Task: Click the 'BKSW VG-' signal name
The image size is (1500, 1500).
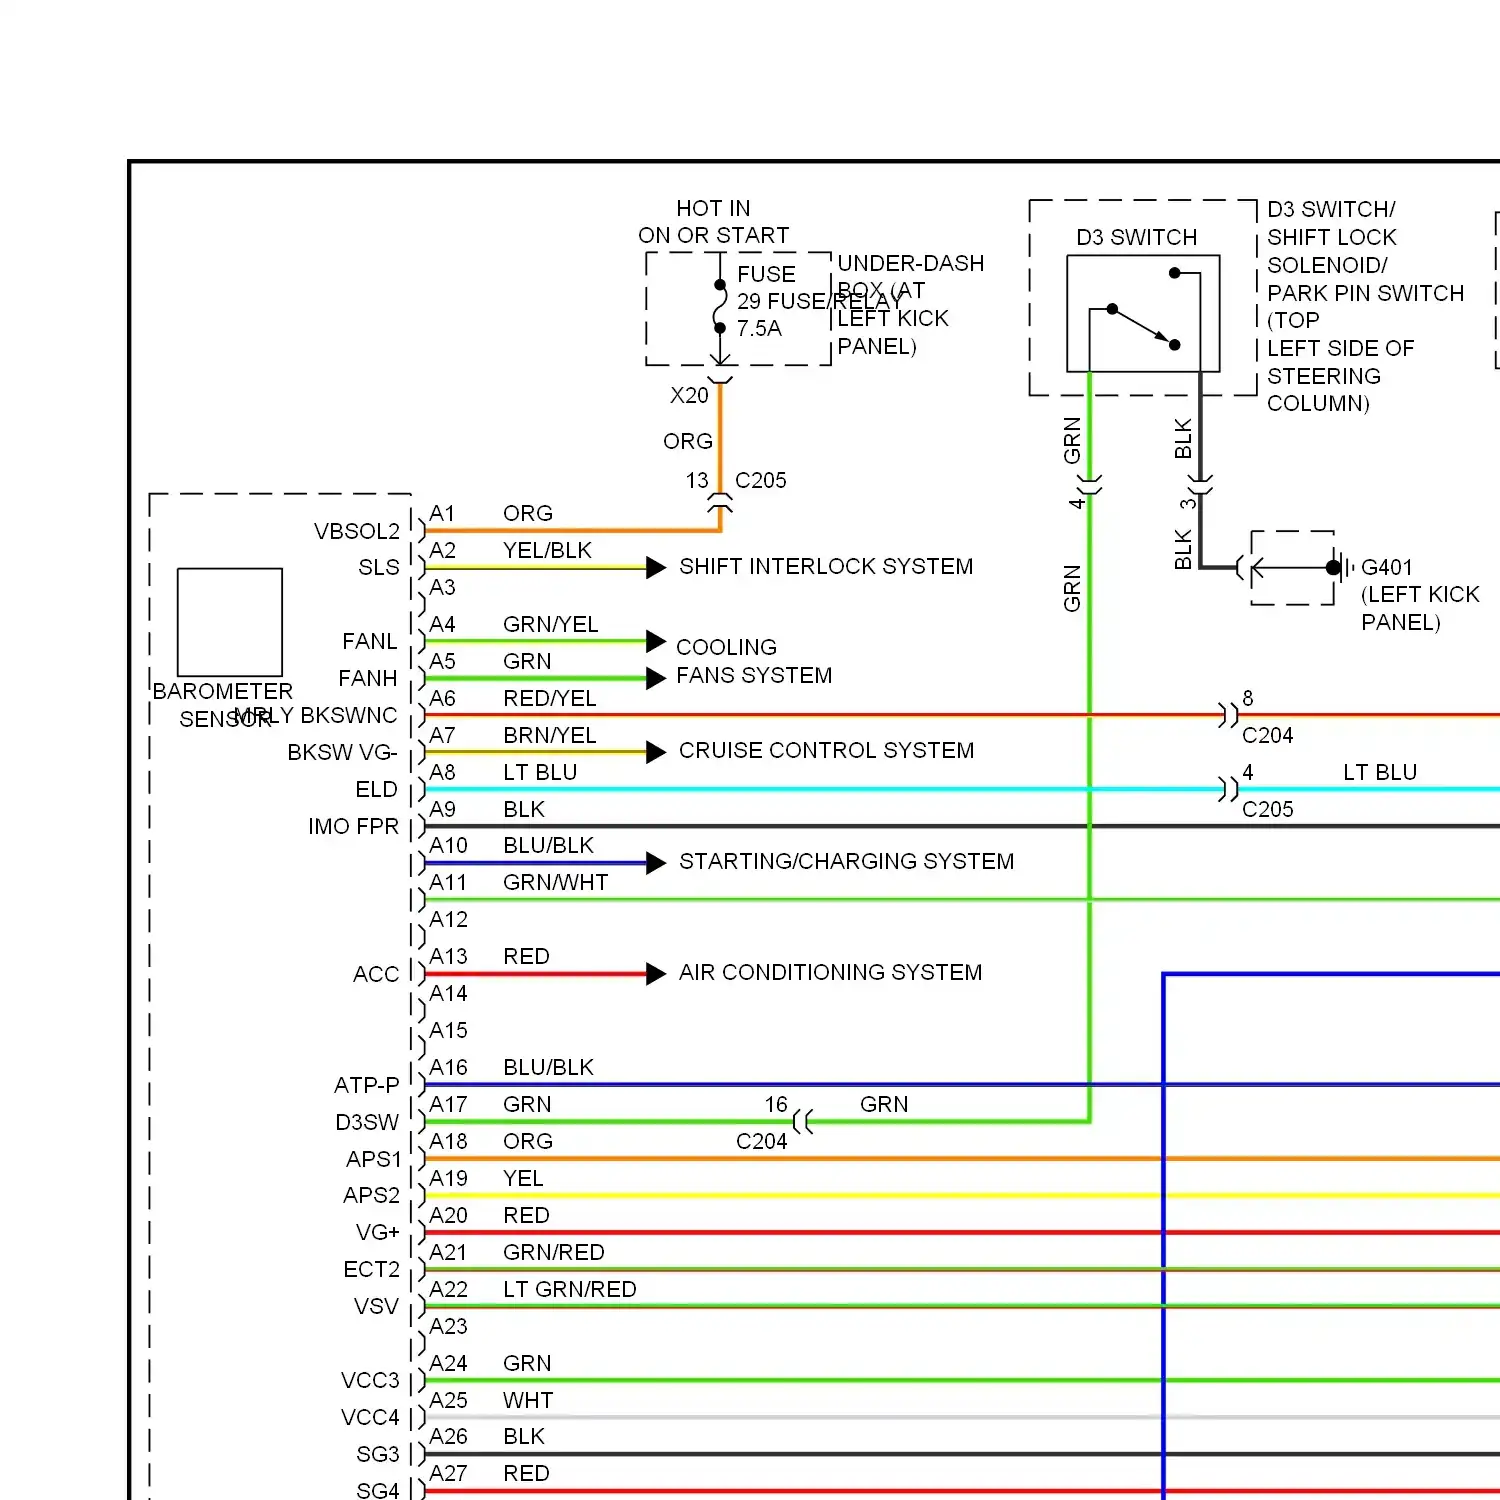Action: [x=342, y=753]
